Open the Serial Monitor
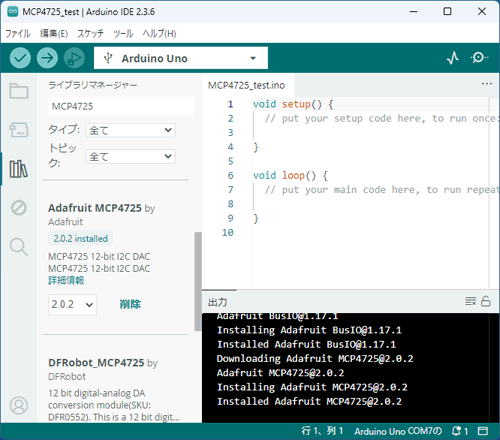This screenshot has height=440, width=500. (x=479, y=58)
